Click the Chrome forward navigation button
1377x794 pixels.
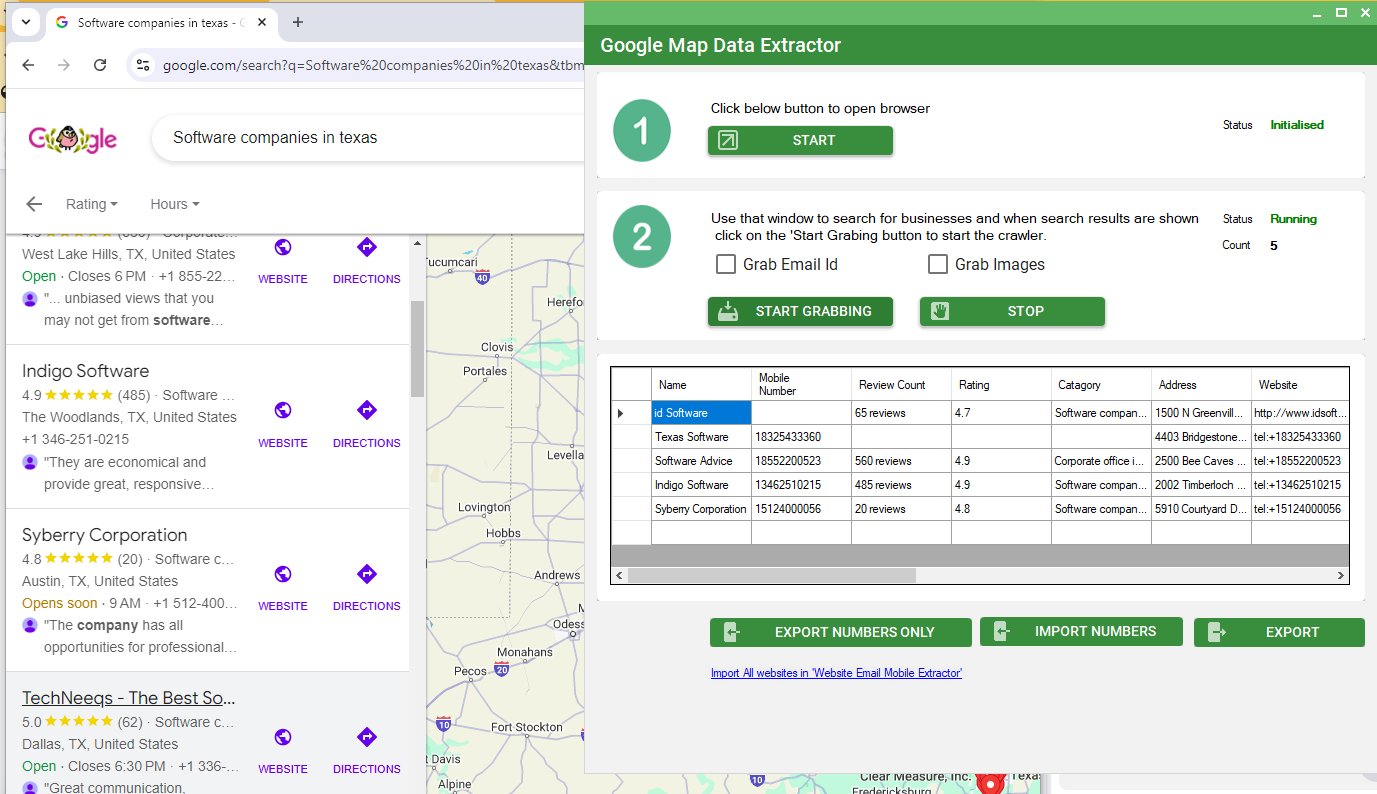[64, 65]
